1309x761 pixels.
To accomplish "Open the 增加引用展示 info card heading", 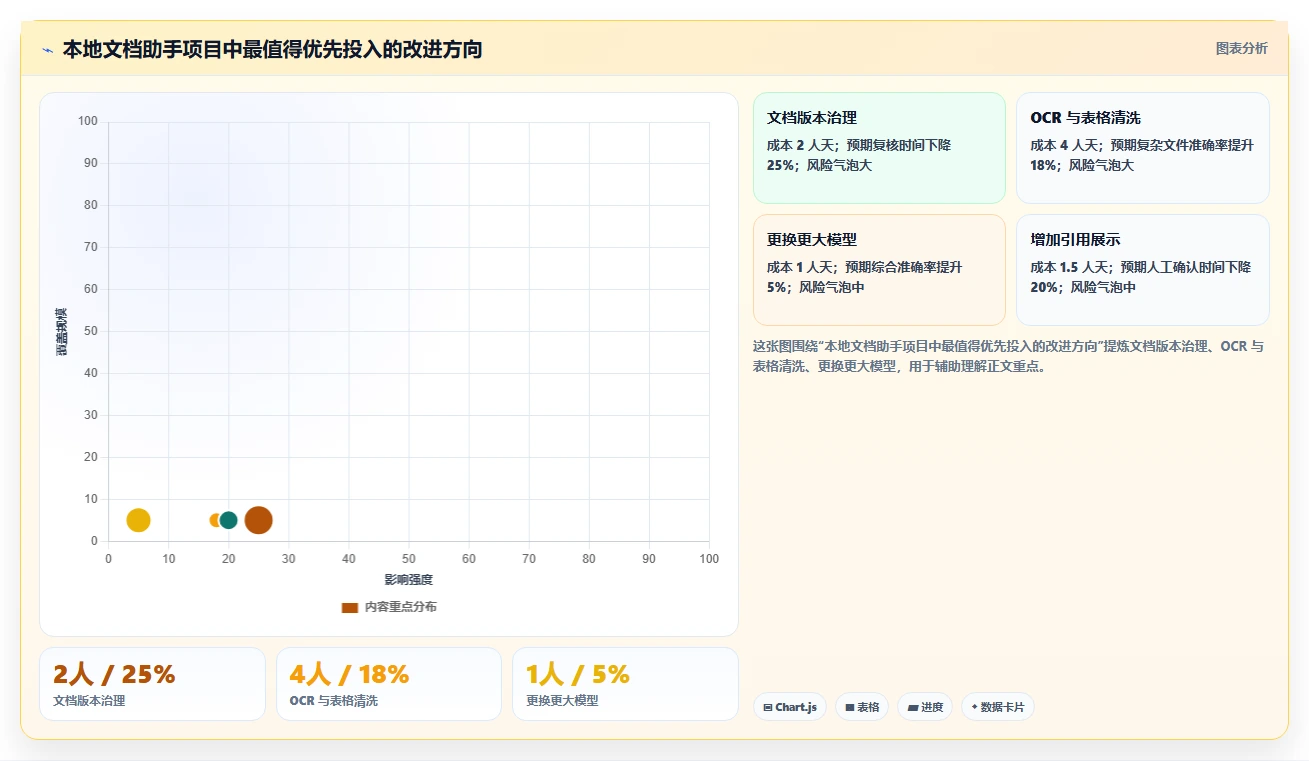I will click(1075, 240).
